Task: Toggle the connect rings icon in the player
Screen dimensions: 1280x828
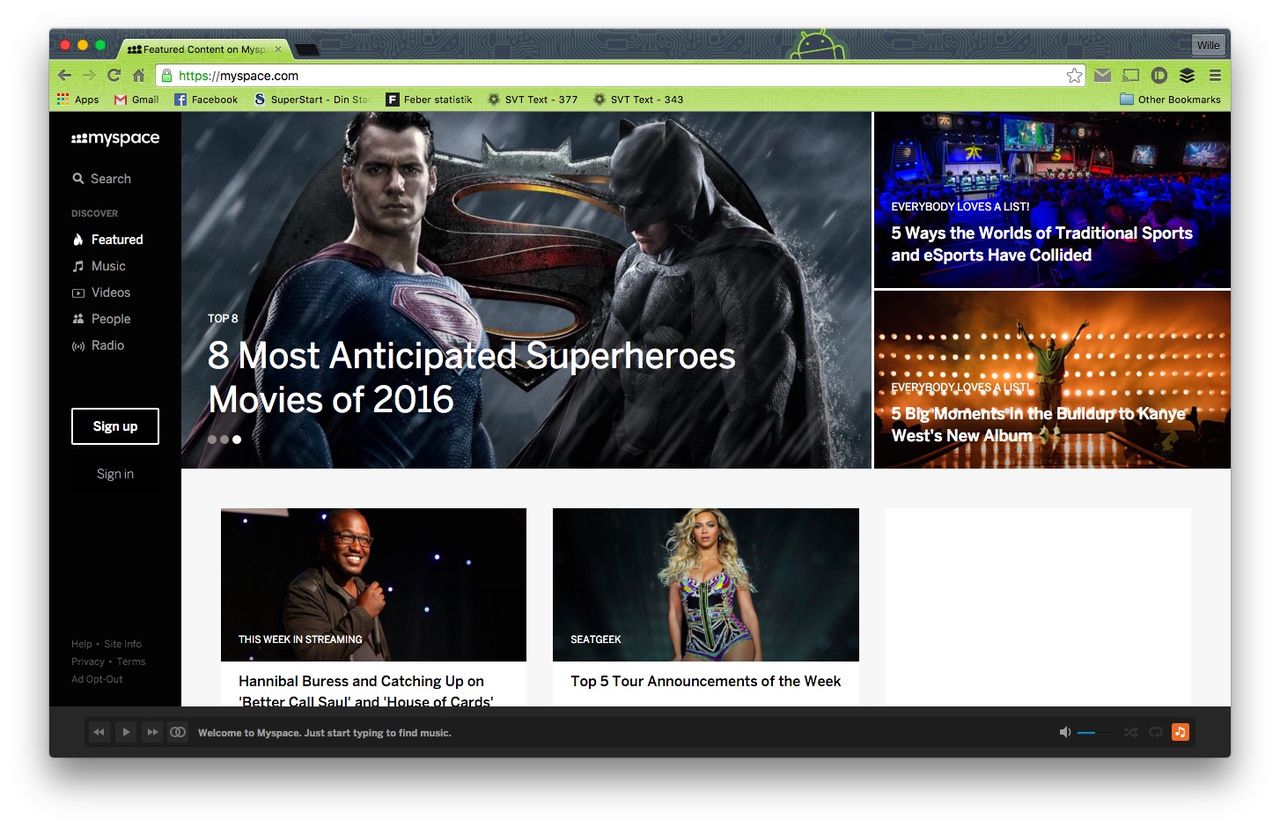Action: 178,732
